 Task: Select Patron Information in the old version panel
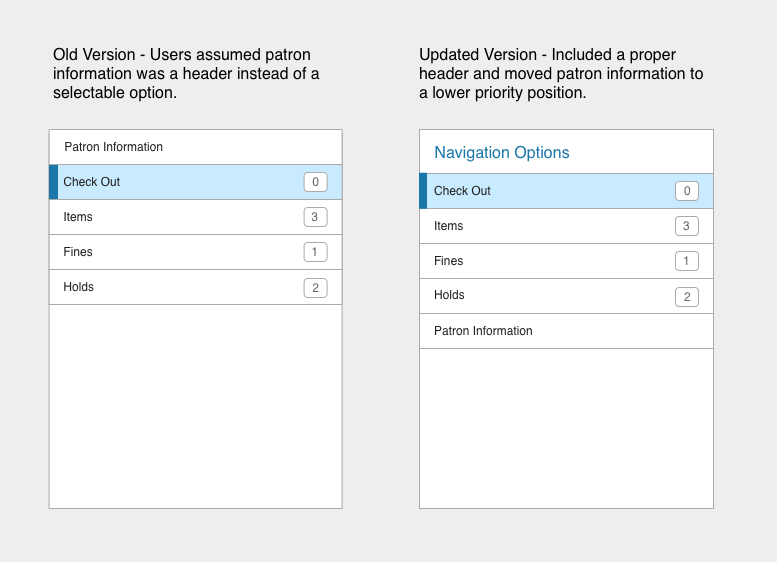113,147
